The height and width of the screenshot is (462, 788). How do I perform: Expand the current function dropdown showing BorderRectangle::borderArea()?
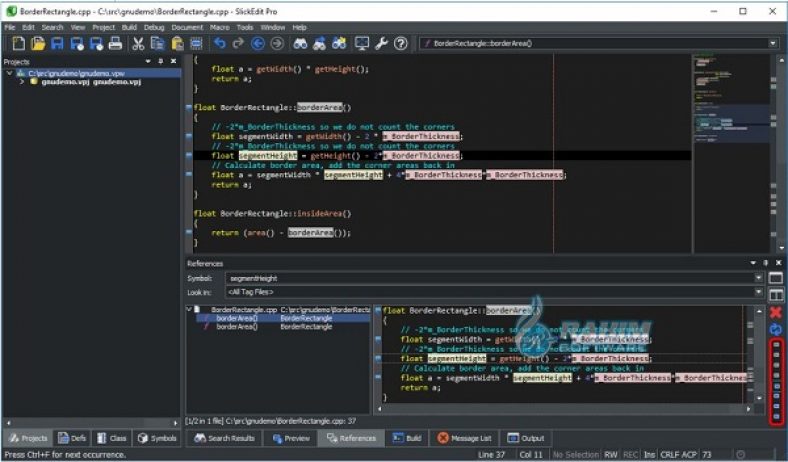(773, 44)
